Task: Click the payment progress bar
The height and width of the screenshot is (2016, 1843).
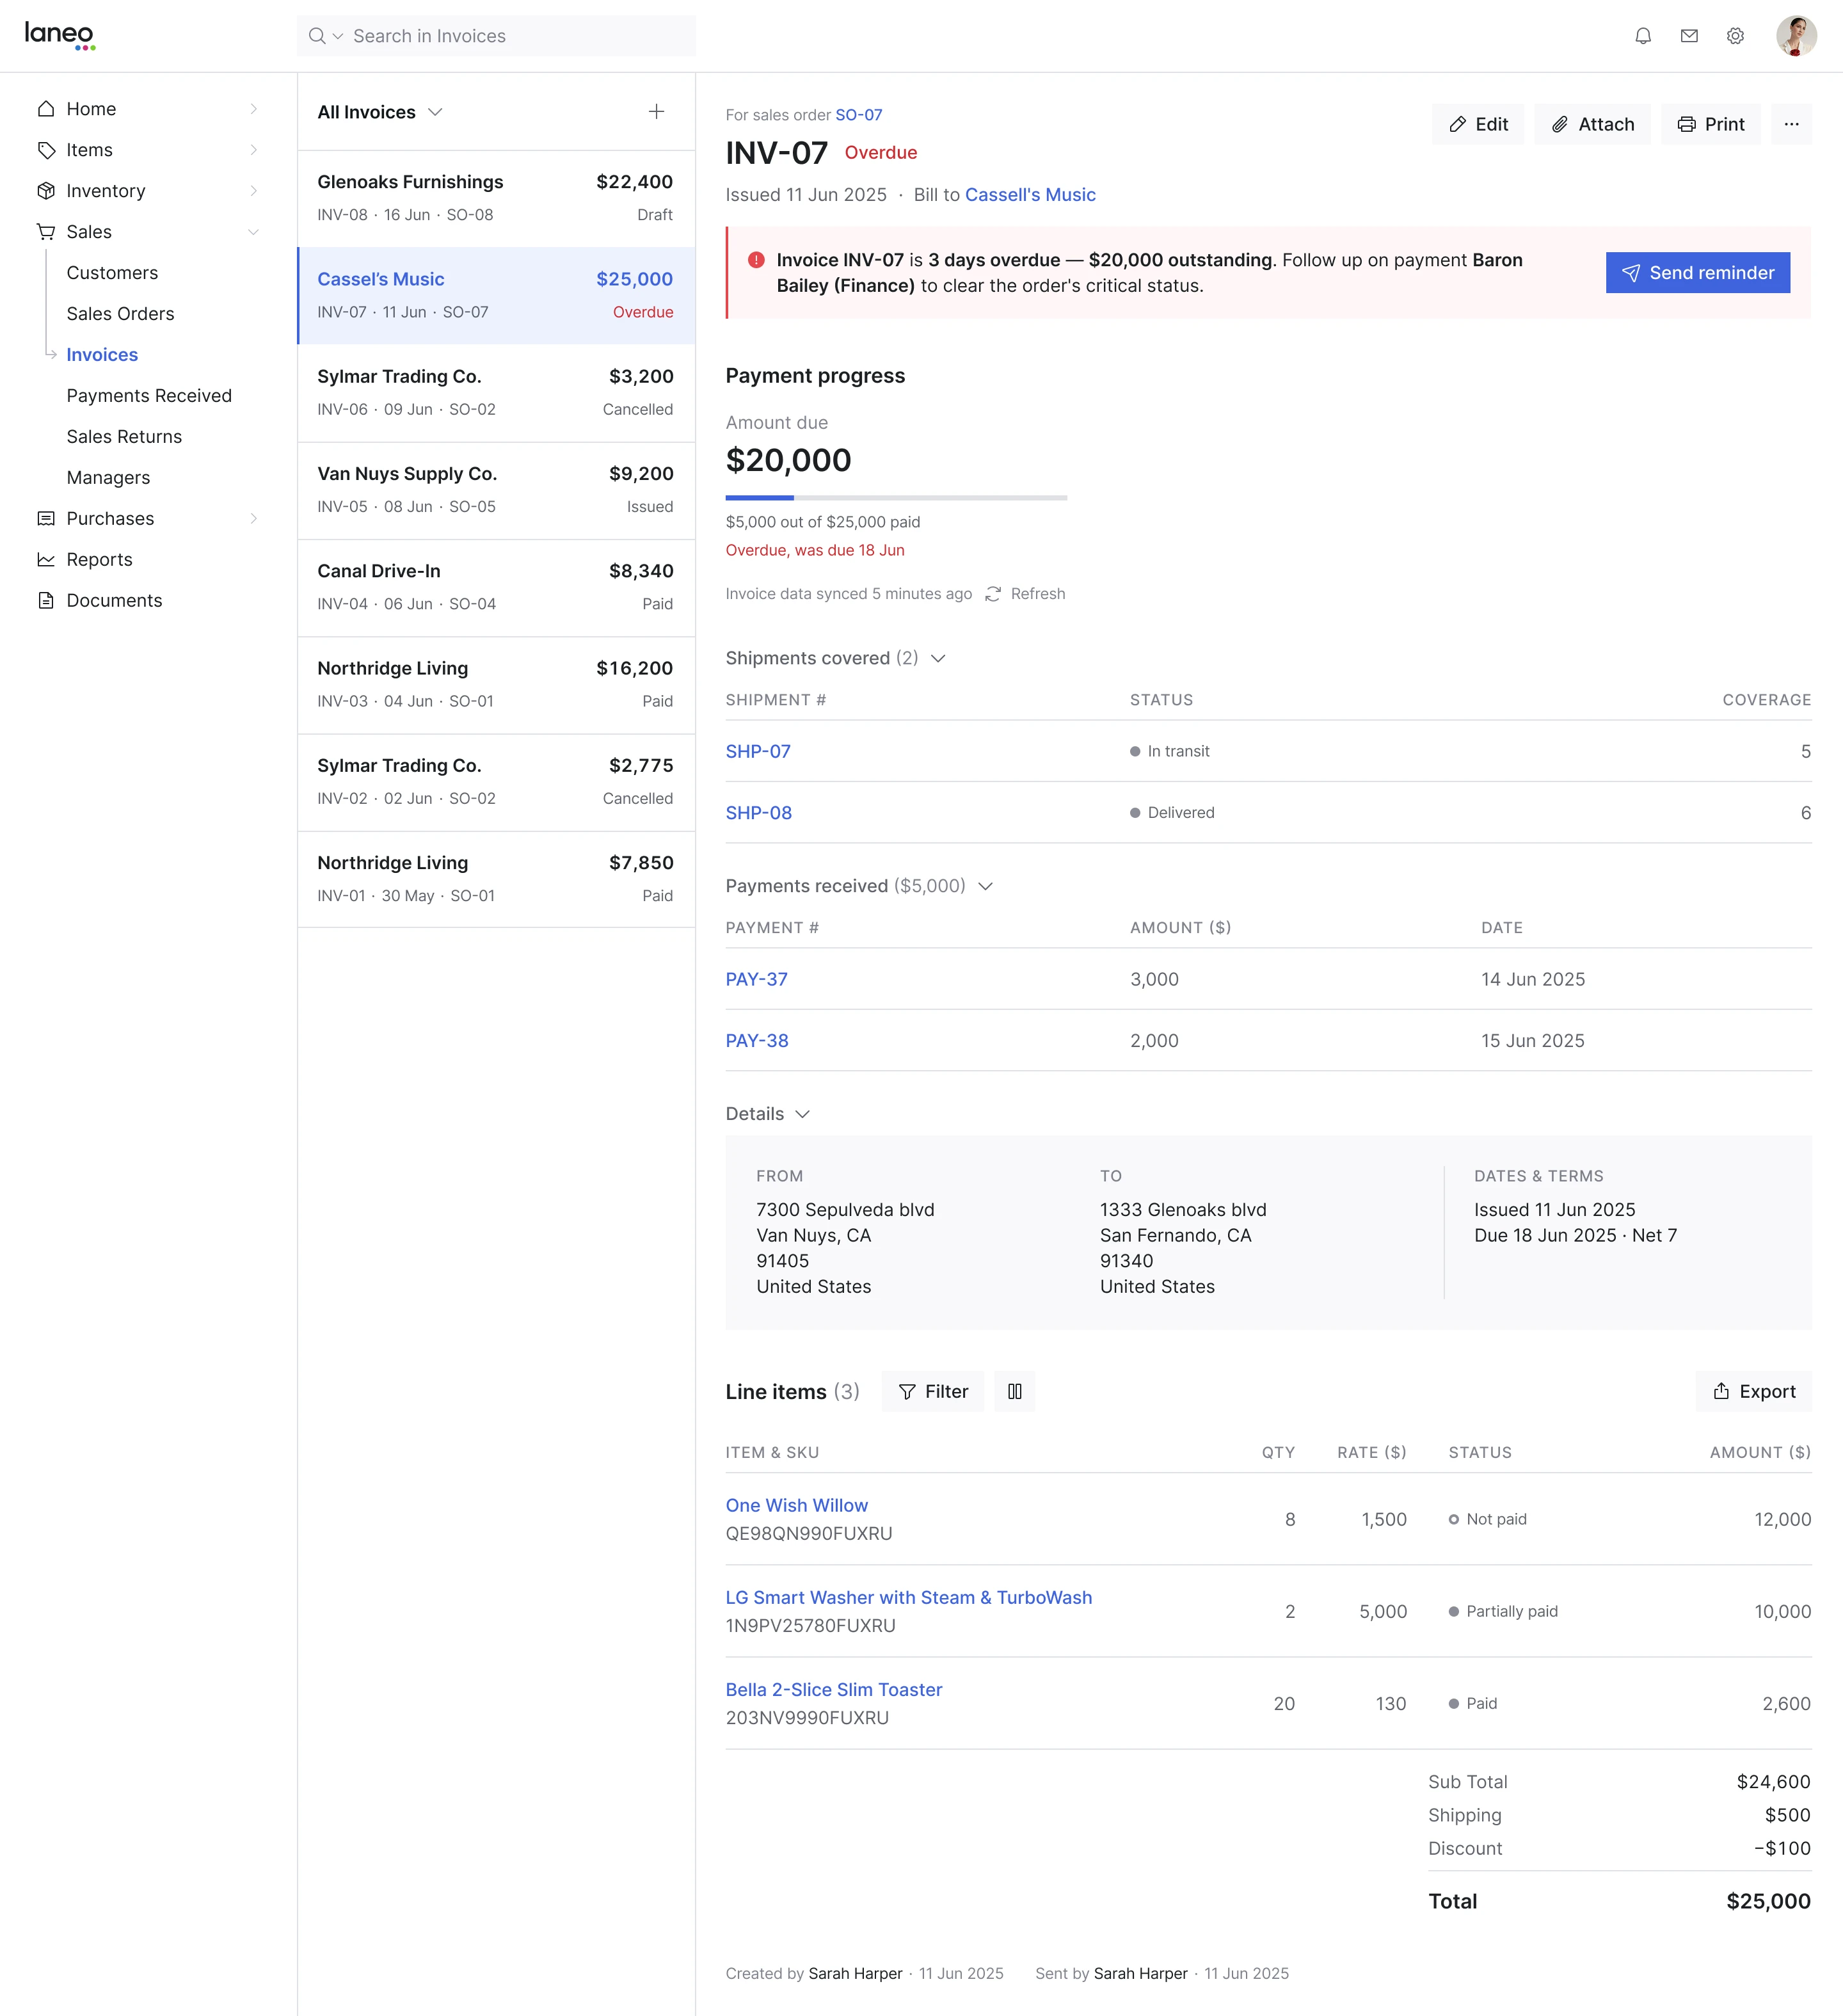Action: pos(896,498)
